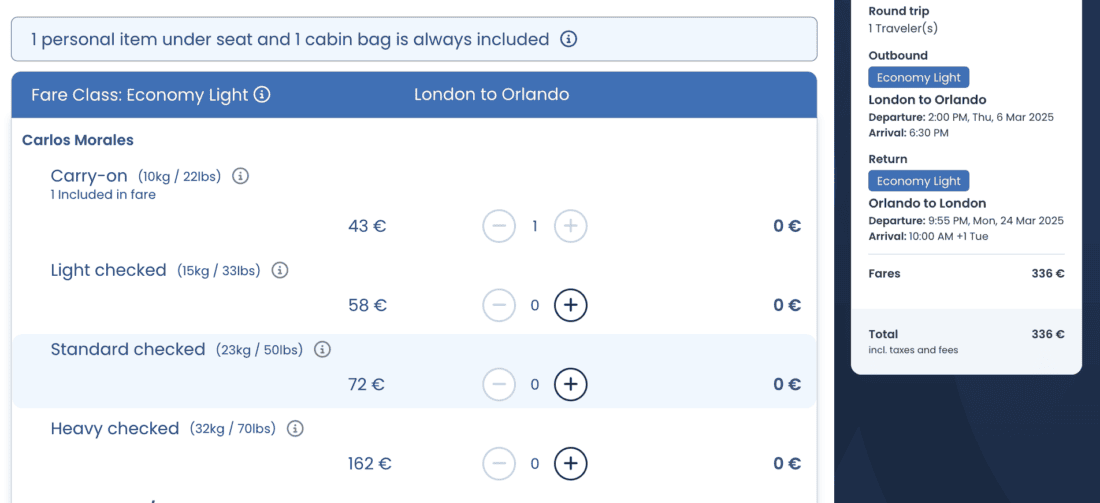The width and height of the screenshot is (1100, 503).
Task: Add one Standard checked bag
Action: pos(570,384)
